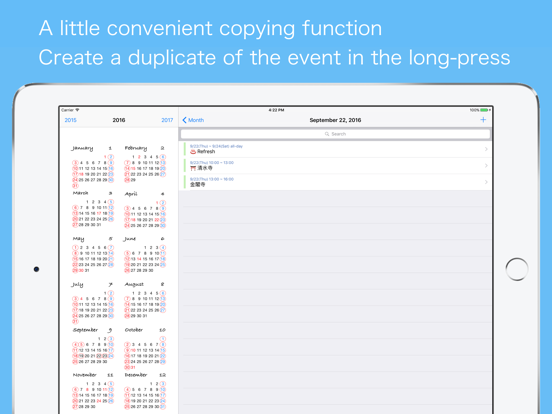Select the August mini calendar
Screen dimensions: 552x414
[x=145, y=300]
